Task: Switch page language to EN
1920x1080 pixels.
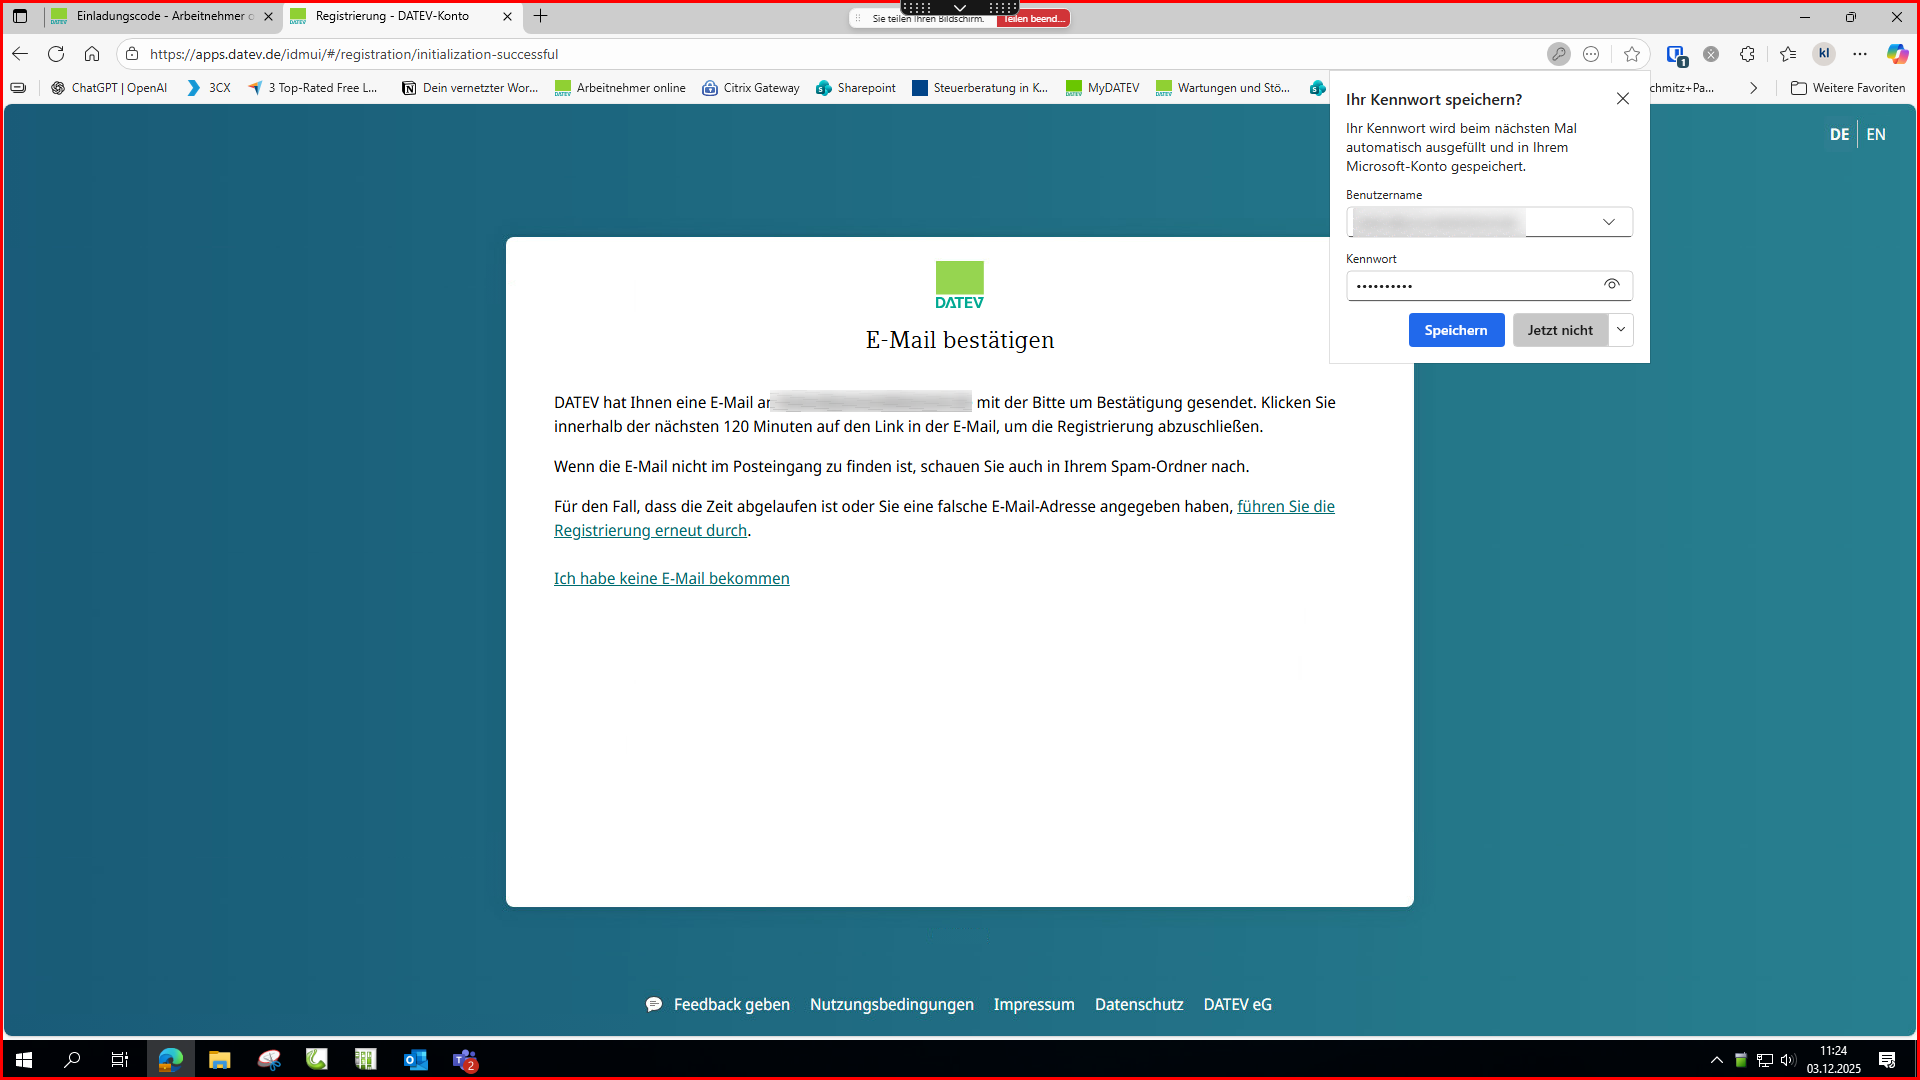Action: (x=1876, y=134)
